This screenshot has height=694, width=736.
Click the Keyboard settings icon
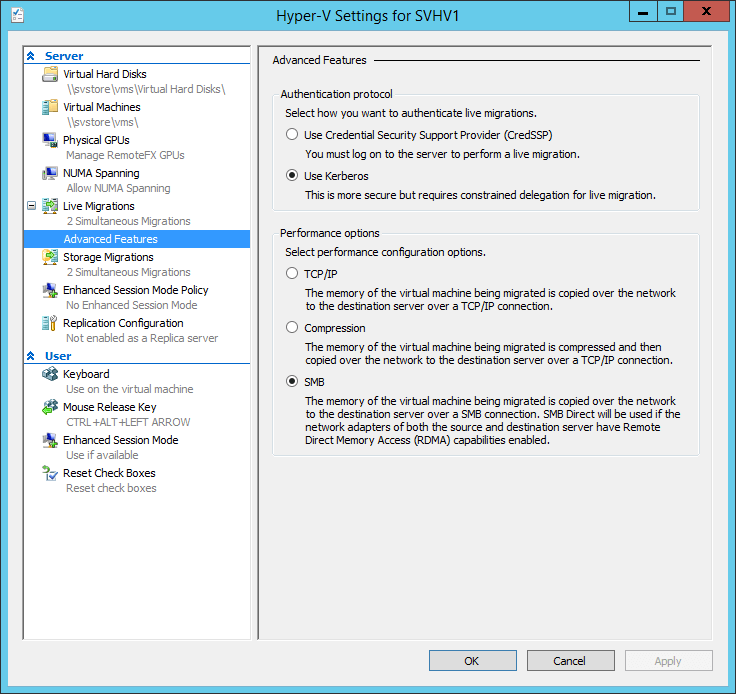click(50, 374)
